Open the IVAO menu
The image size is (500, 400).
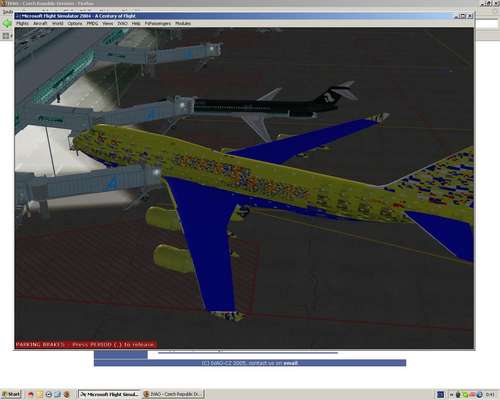coord(122,23)
